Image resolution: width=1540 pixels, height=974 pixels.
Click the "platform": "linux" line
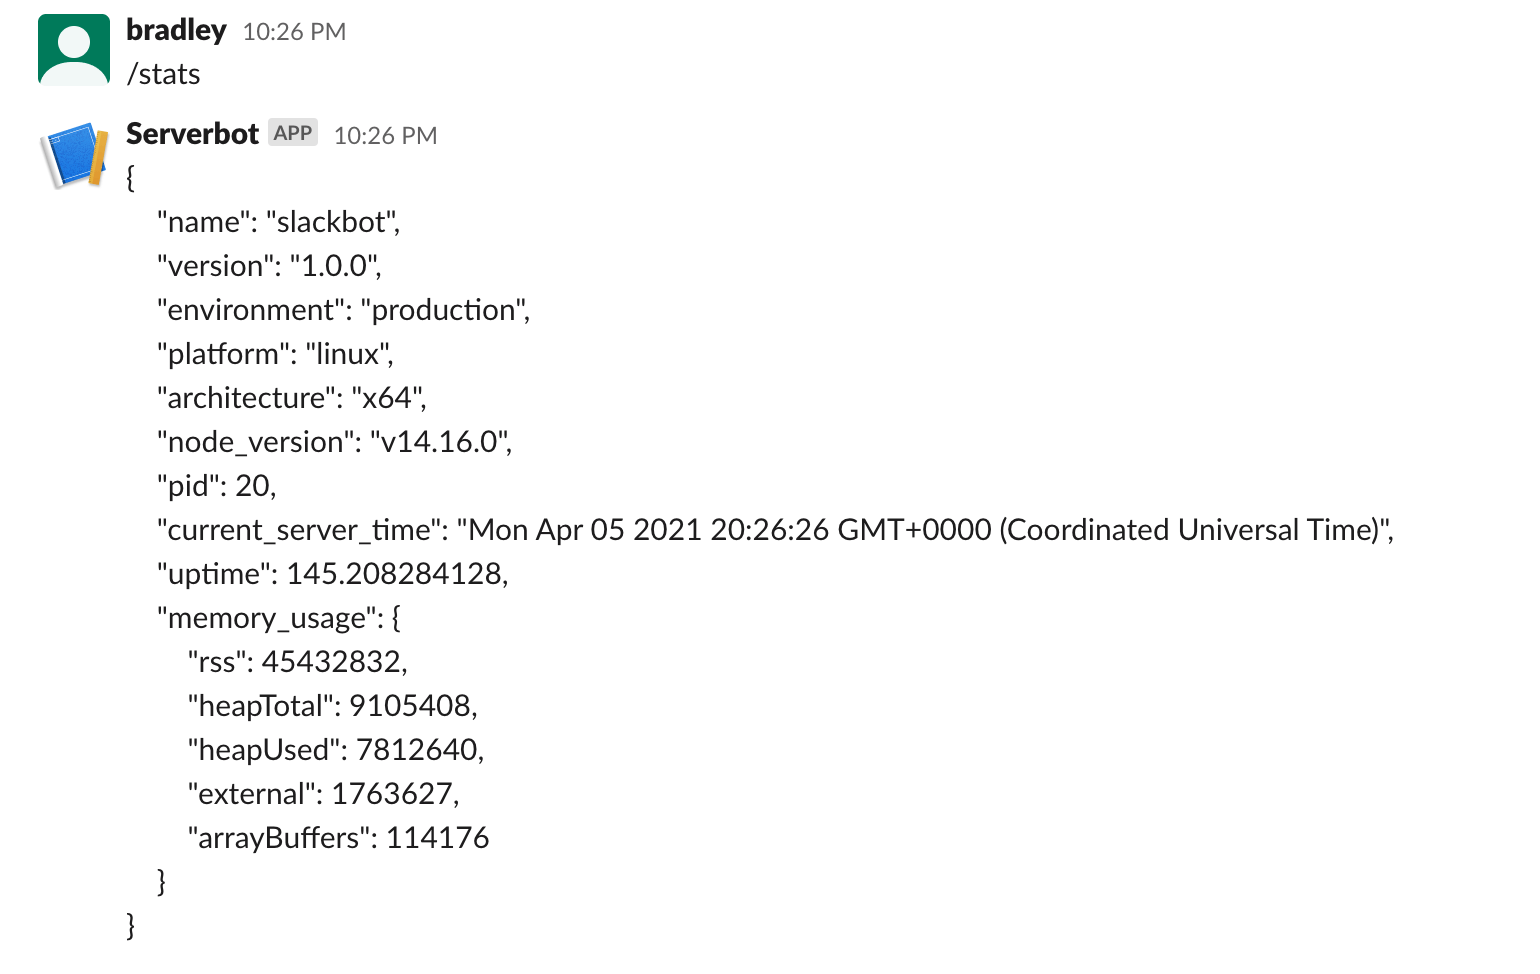pyautogui.click(x=275, y=354)
